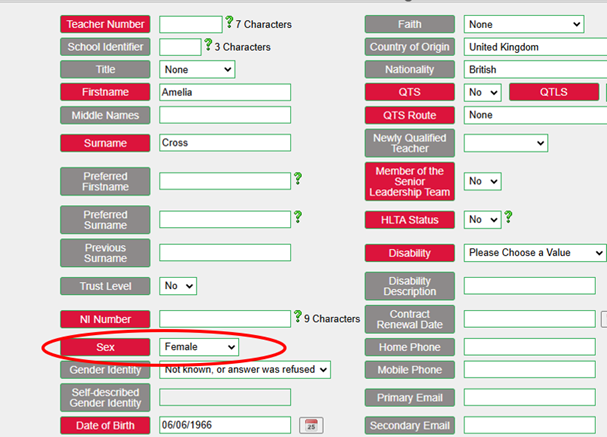The width and height of the screenshot is (607, 437).
Task: Click the Surname field containing Cross
Action: pyautogui.click(x=225, y=143)
